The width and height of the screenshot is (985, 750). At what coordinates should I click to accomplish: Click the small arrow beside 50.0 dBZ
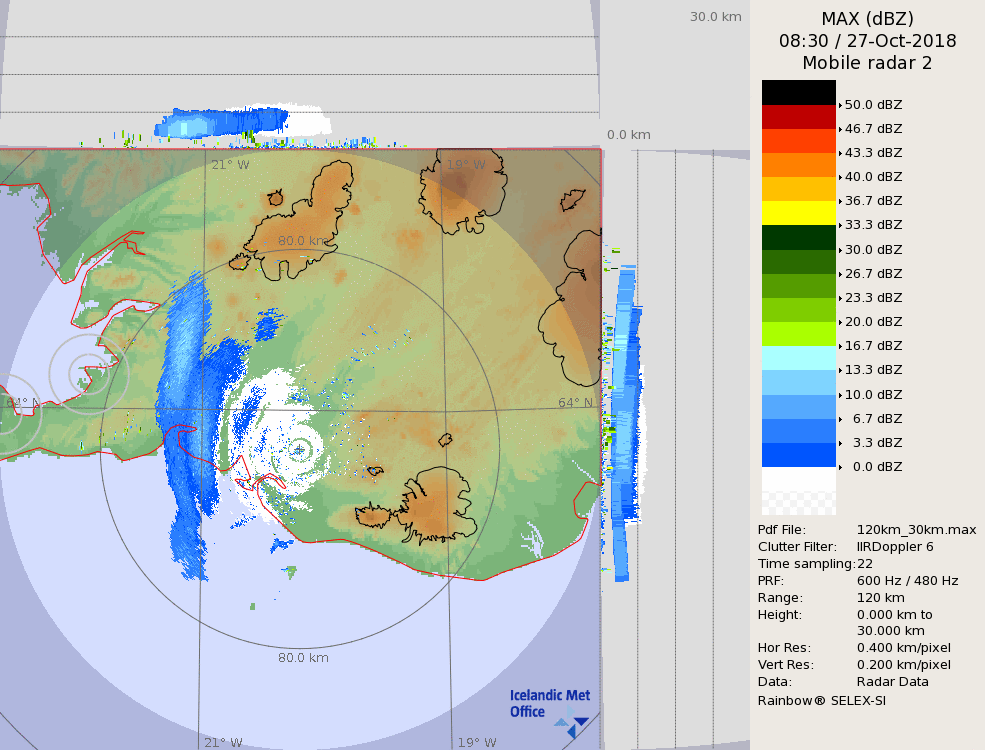(840, 105)
